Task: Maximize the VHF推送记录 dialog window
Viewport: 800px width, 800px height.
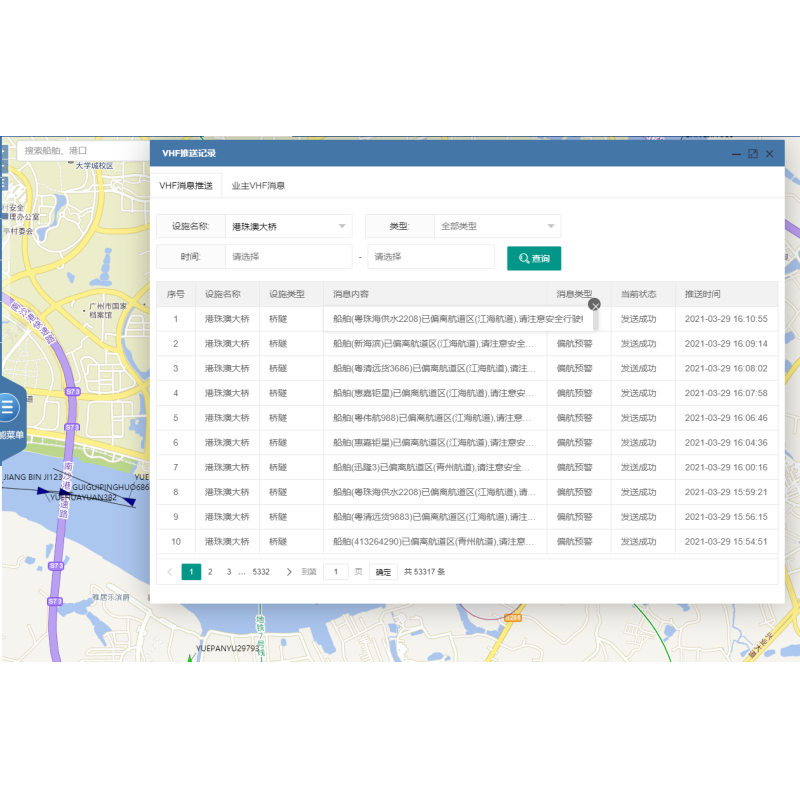Action: coord(753,154)
